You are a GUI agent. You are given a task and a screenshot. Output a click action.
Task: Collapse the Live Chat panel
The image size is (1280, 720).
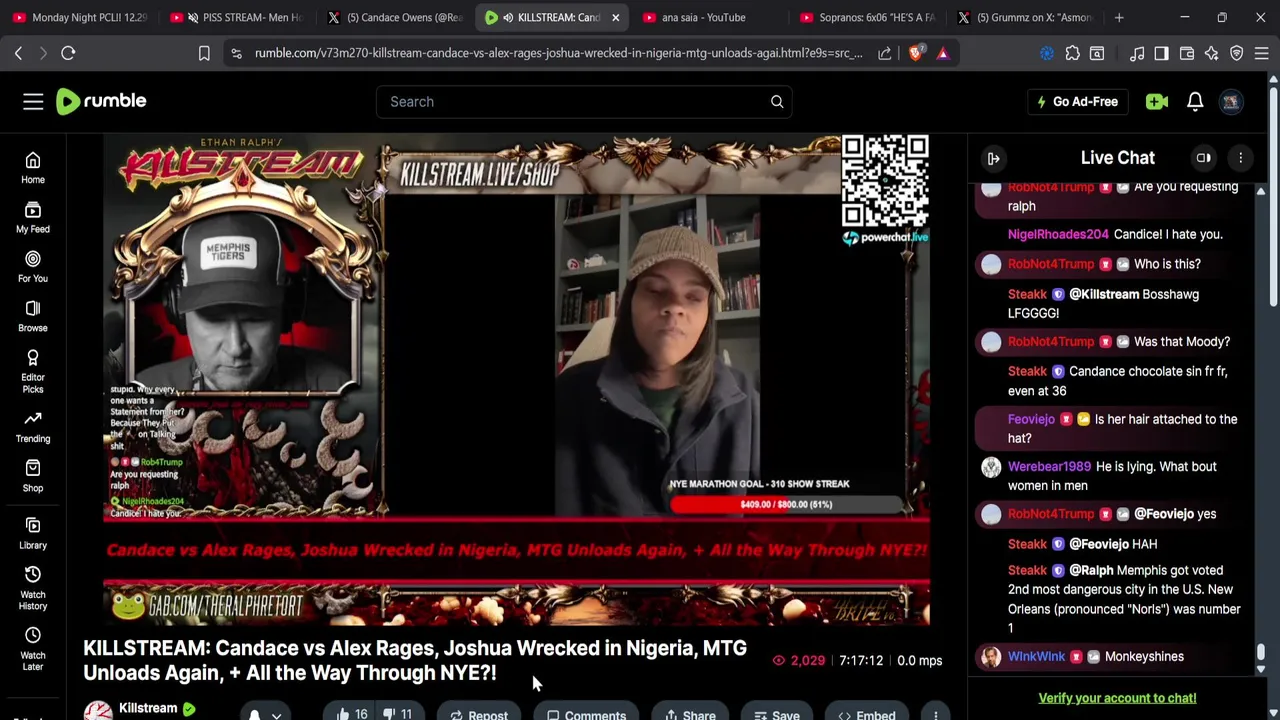tap(994, 158)
